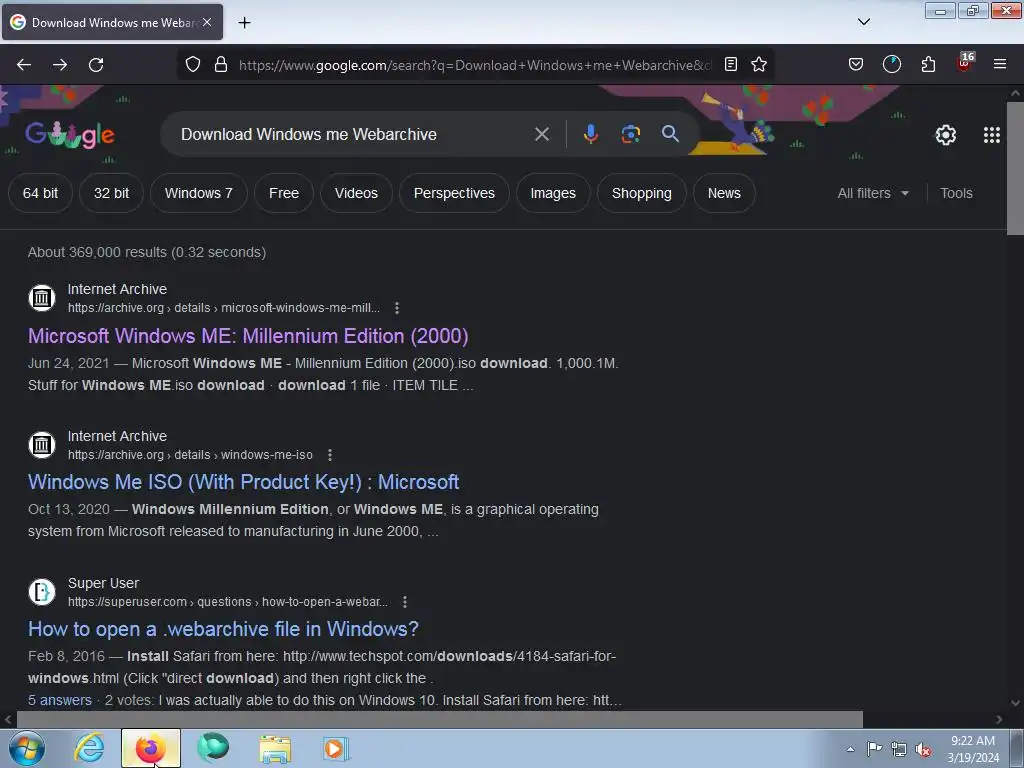Click the muted volume tray icon

tap(923, 749)
